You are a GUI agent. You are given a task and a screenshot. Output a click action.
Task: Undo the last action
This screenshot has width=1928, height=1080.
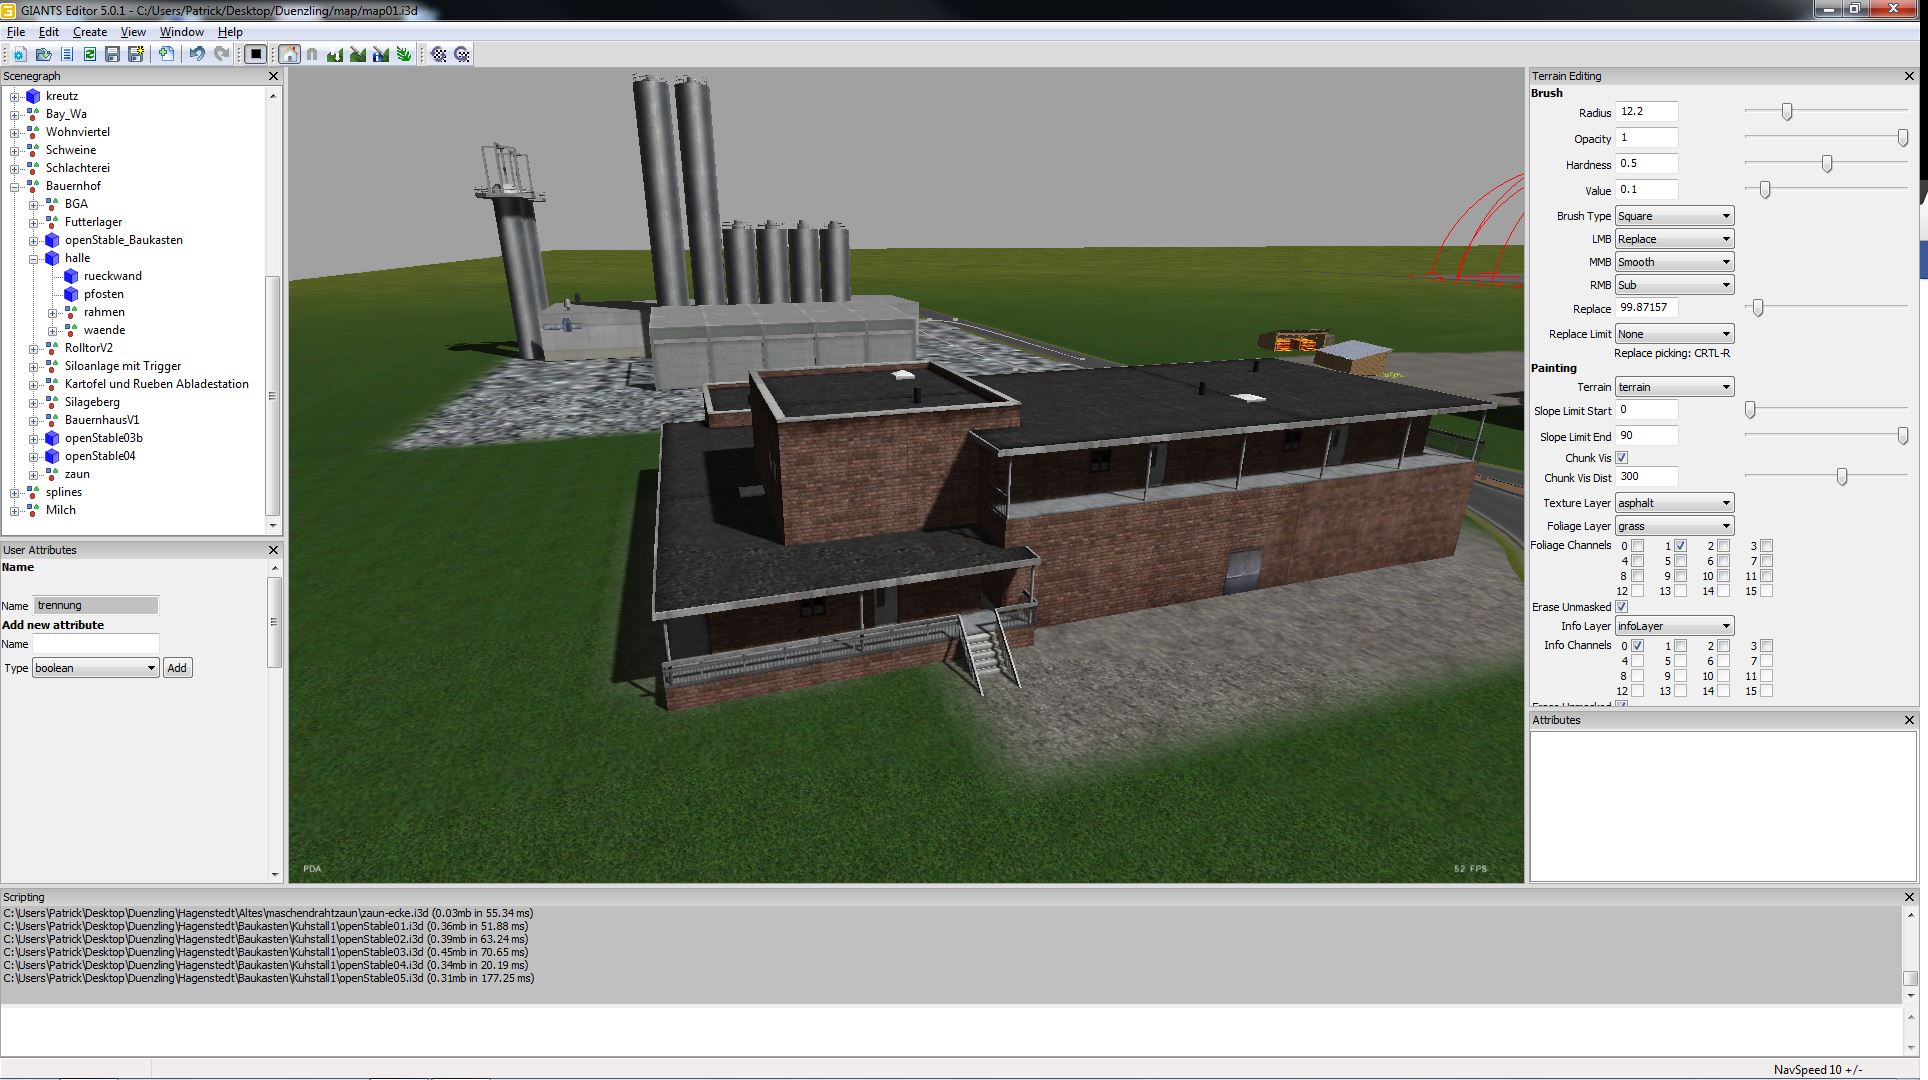197,54
